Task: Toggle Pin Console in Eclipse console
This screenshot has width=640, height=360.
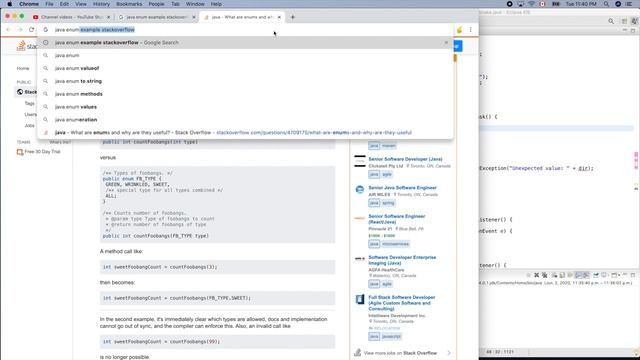Action: 596,275
